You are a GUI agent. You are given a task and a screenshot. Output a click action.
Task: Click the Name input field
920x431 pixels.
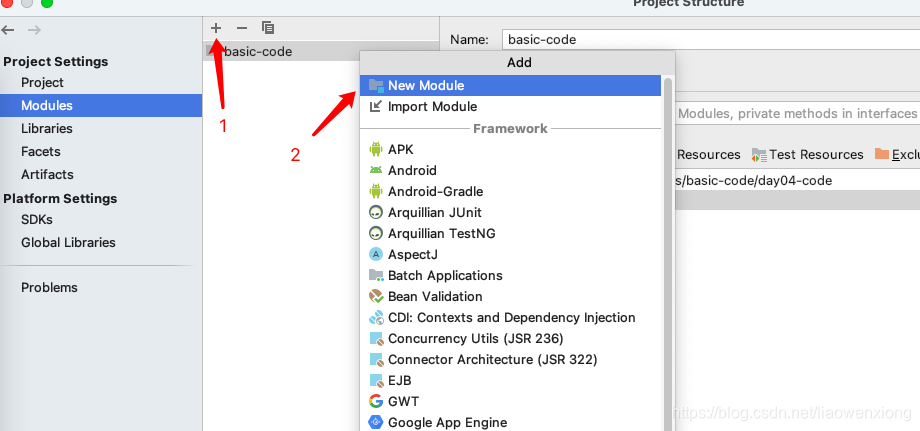pyautogui.click(x=711, y=40)
